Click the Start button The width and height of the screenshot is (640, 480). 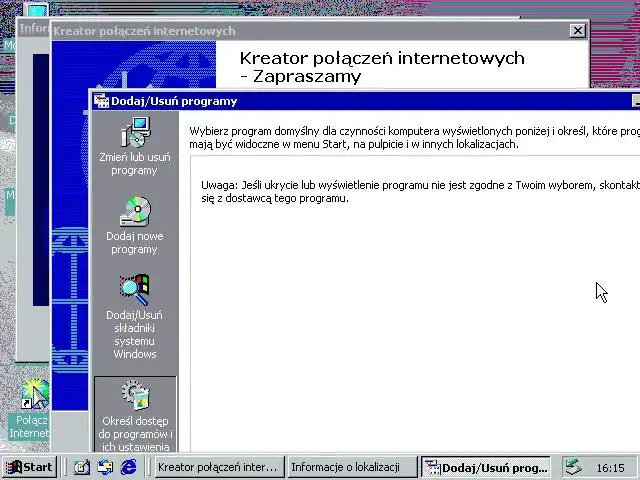29,467
